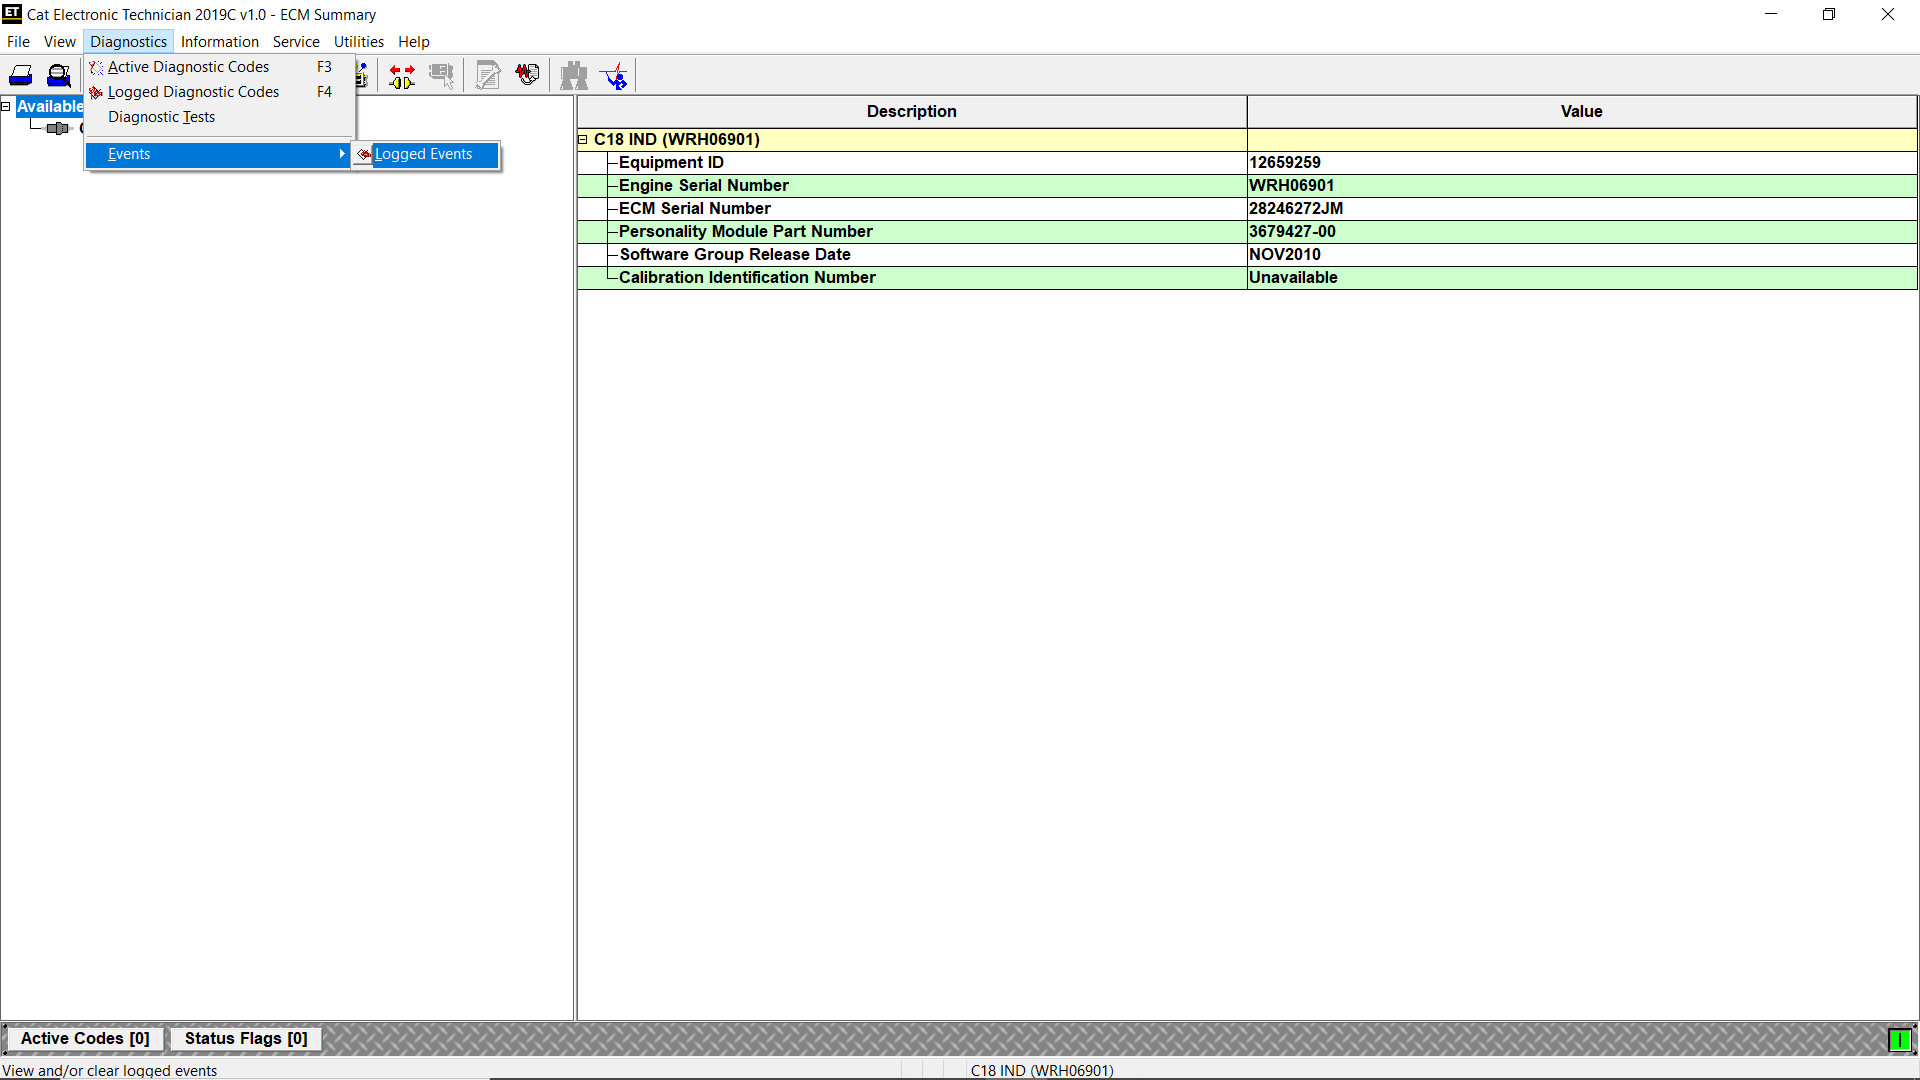Select Diagnostic Tests from the menu

click(x=161, y=117)
